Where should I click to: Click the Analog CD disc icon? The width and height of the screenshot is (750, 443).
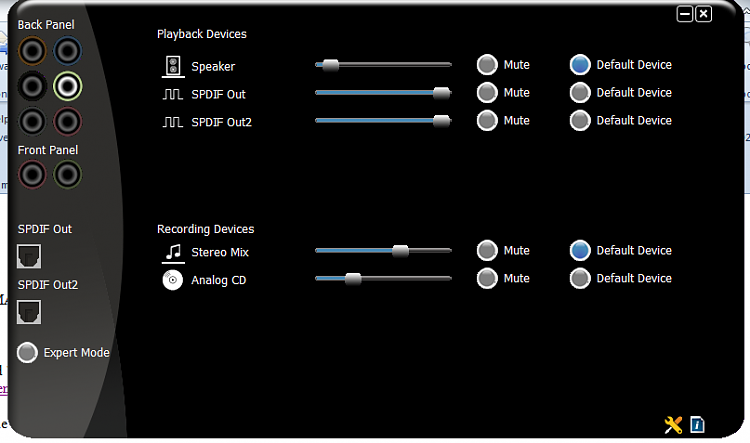click(173, 280)
